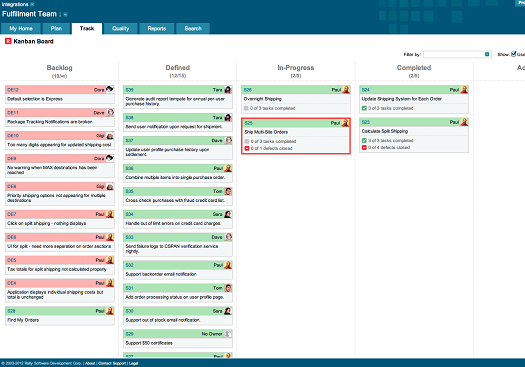Click the red header of card DE10
This screenshot has height=367, width=525.
(60, 136)
